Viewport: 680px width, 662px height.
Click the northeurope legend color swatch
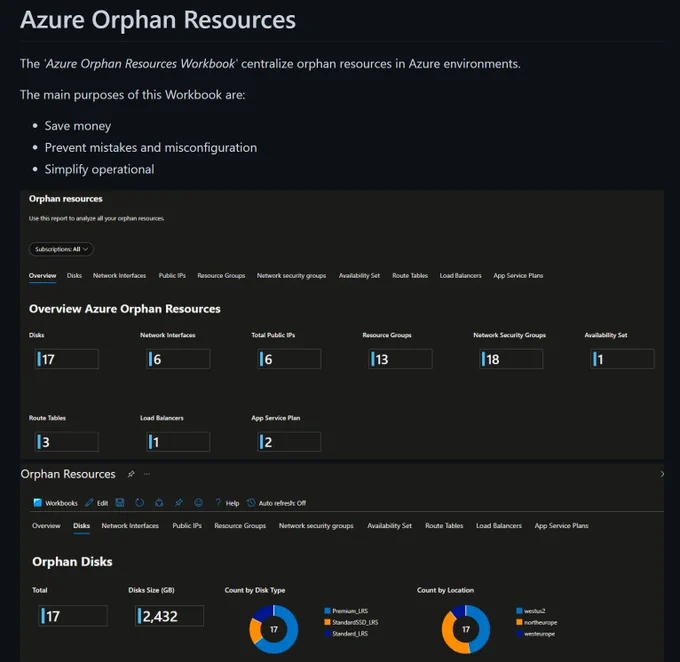[519, 622]
